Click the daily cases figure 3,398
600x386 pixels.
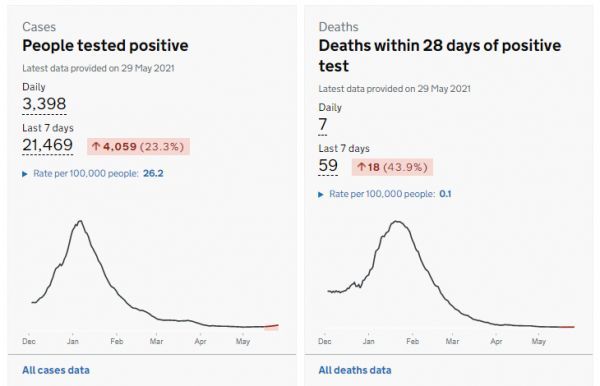click(44, 104)
